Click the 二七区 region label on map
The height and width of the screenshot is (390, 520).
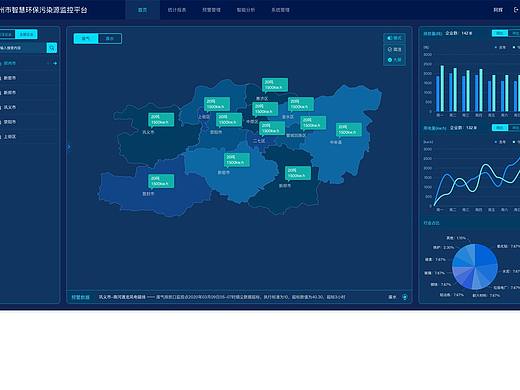pos(259,141)
